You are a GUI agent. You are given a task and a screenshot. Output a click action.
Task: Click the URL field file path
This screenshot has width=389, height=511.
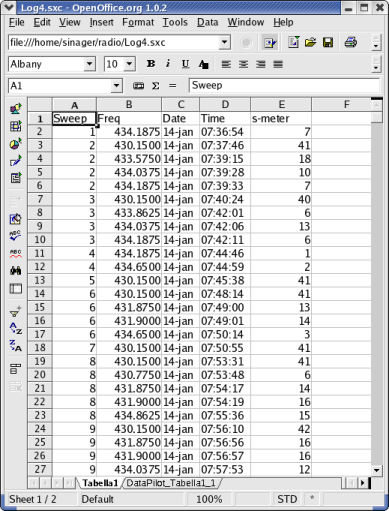(x=114, y=42)
